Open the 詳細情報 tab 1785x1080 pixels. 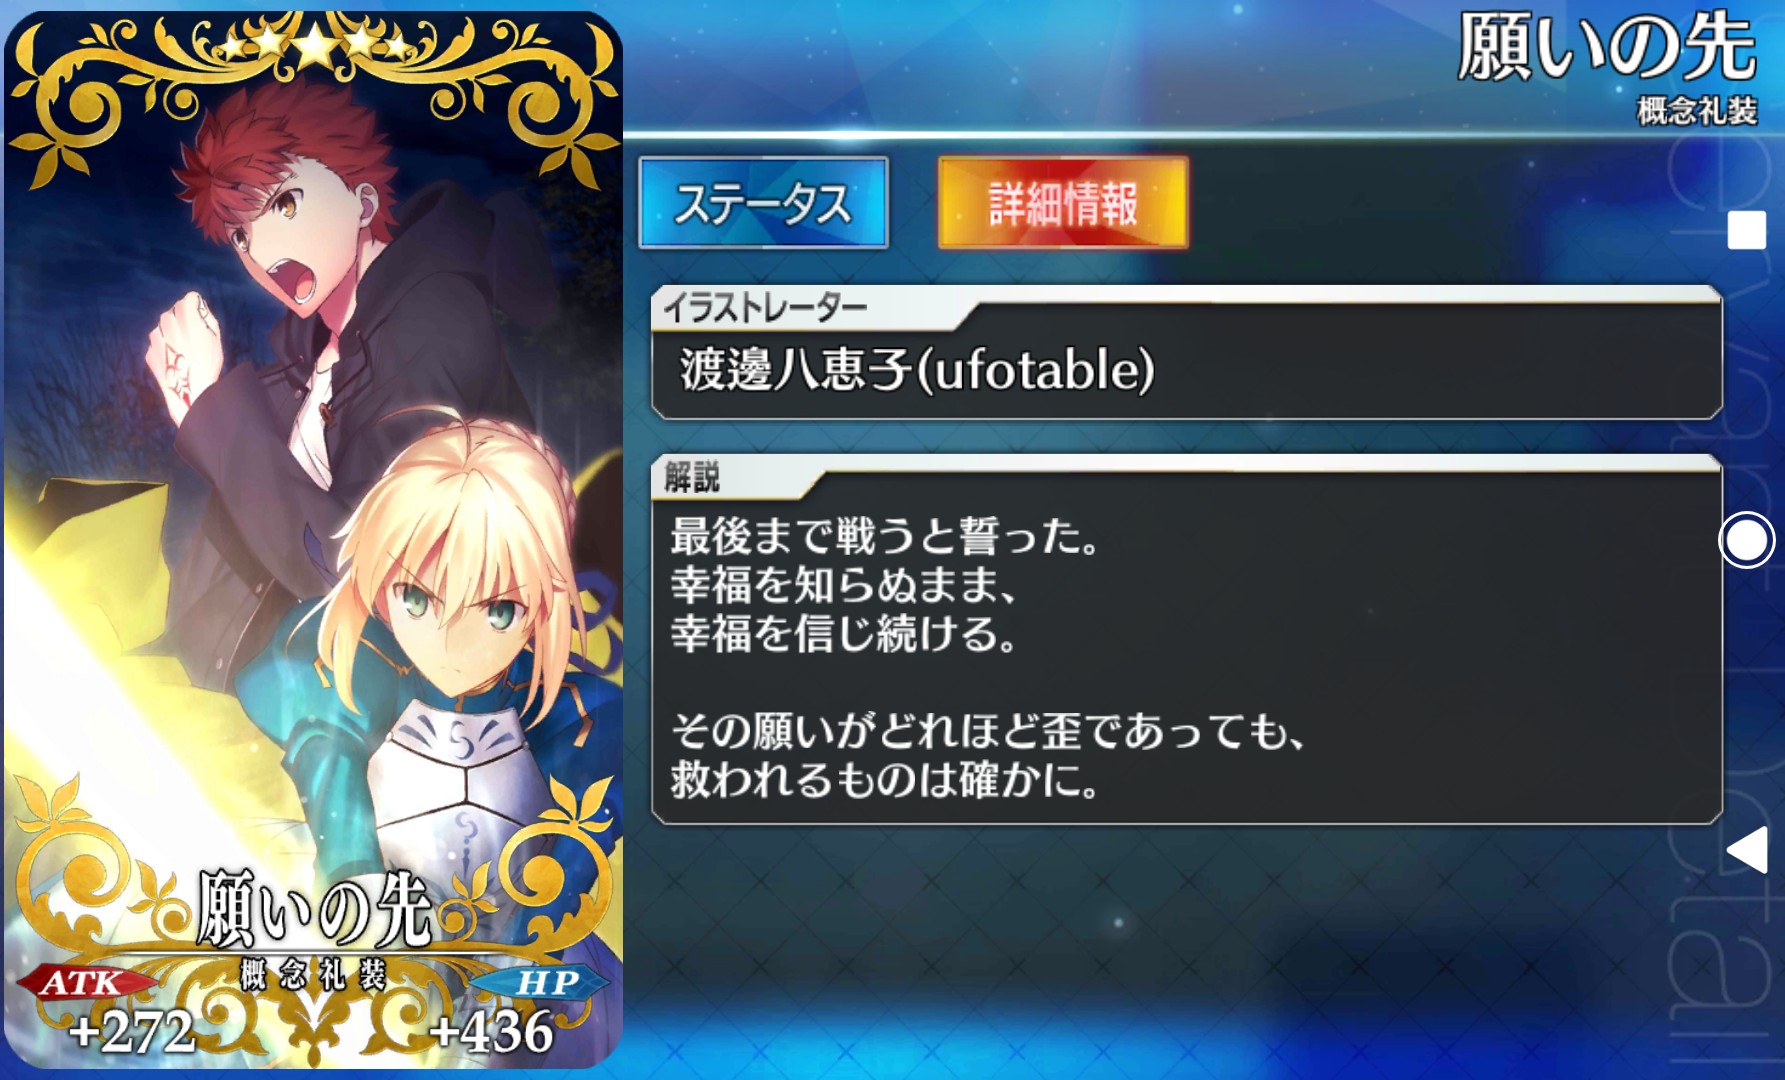point(1063,203)
